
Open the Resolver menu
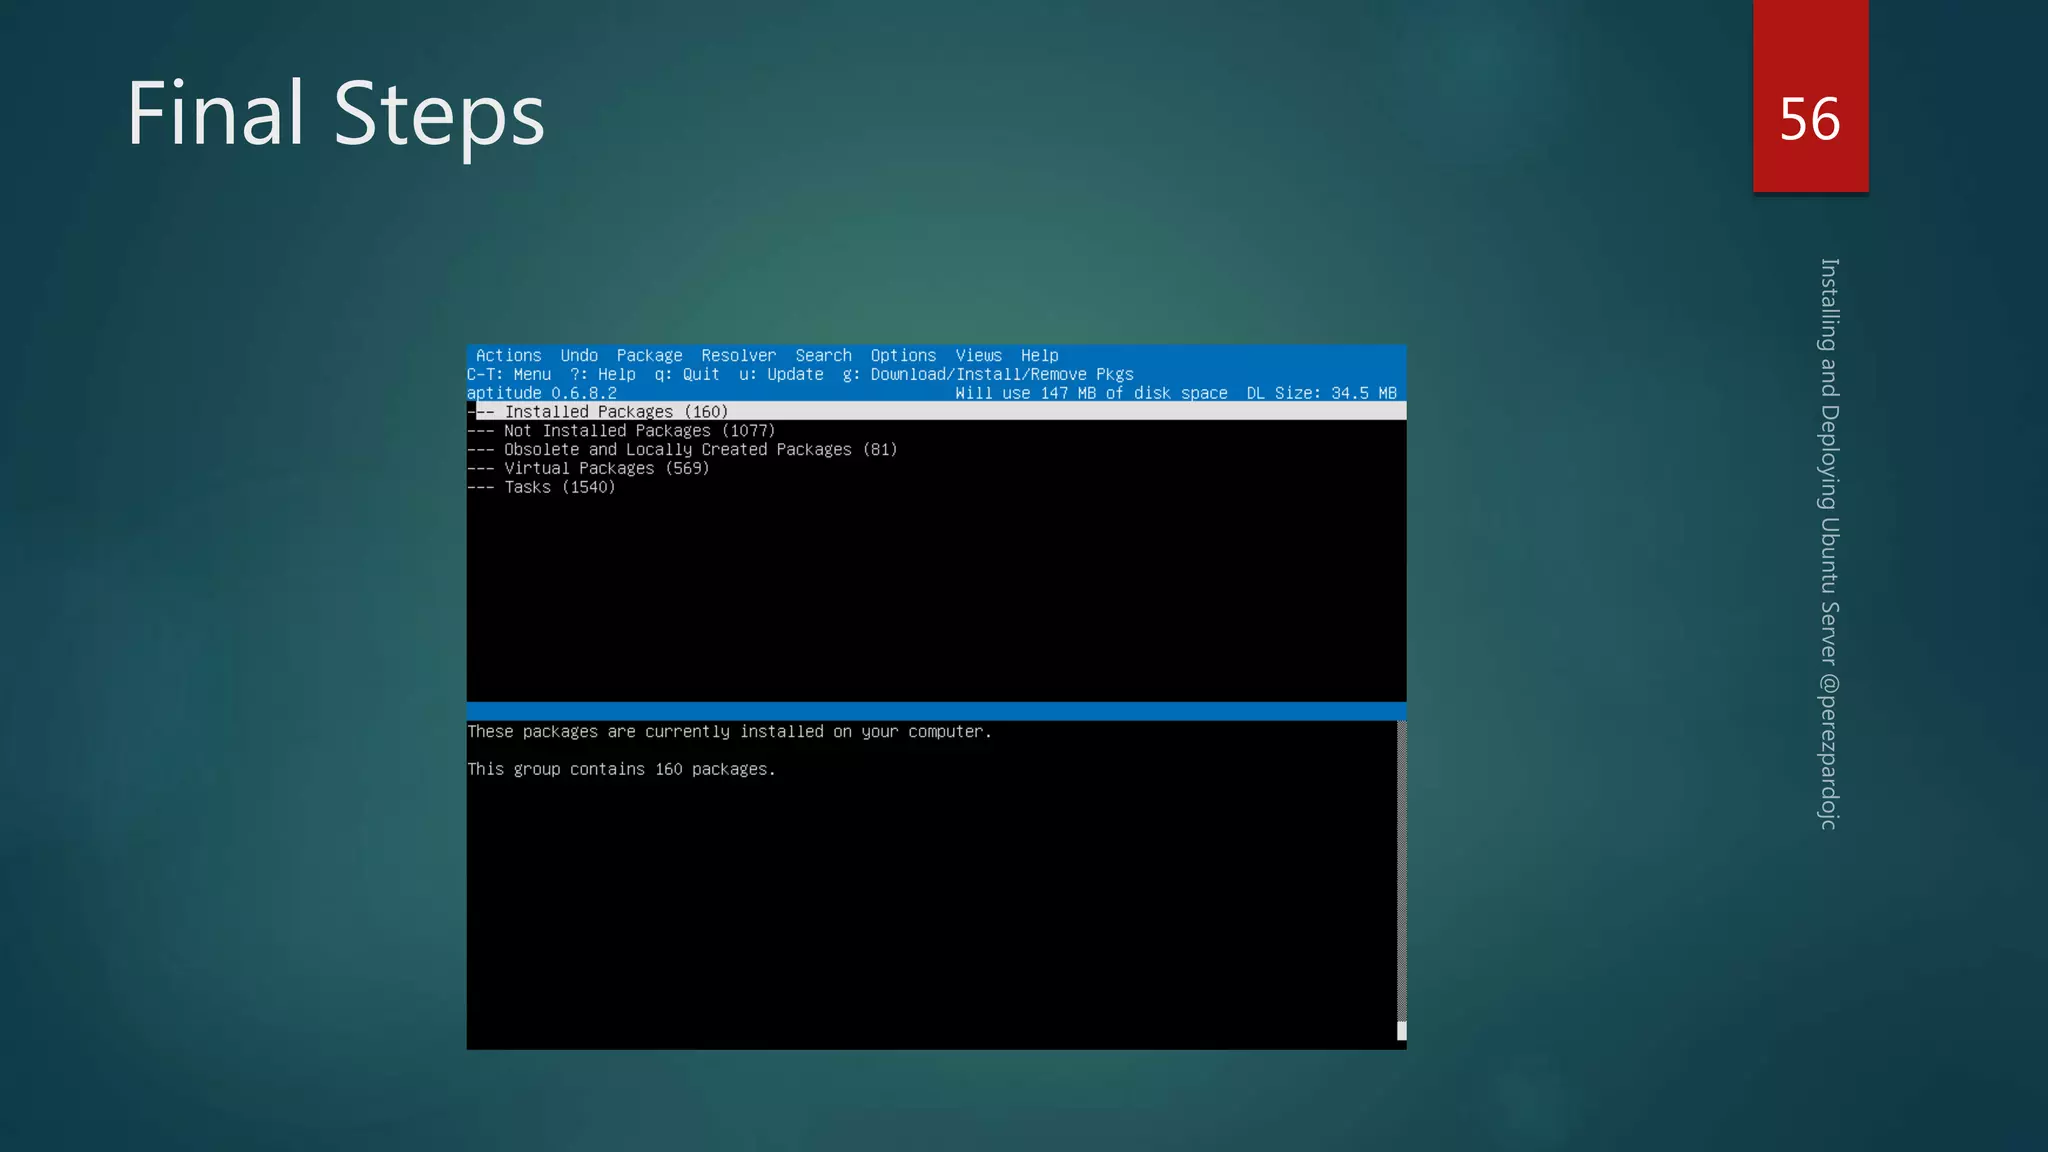(x=738, y=355)
